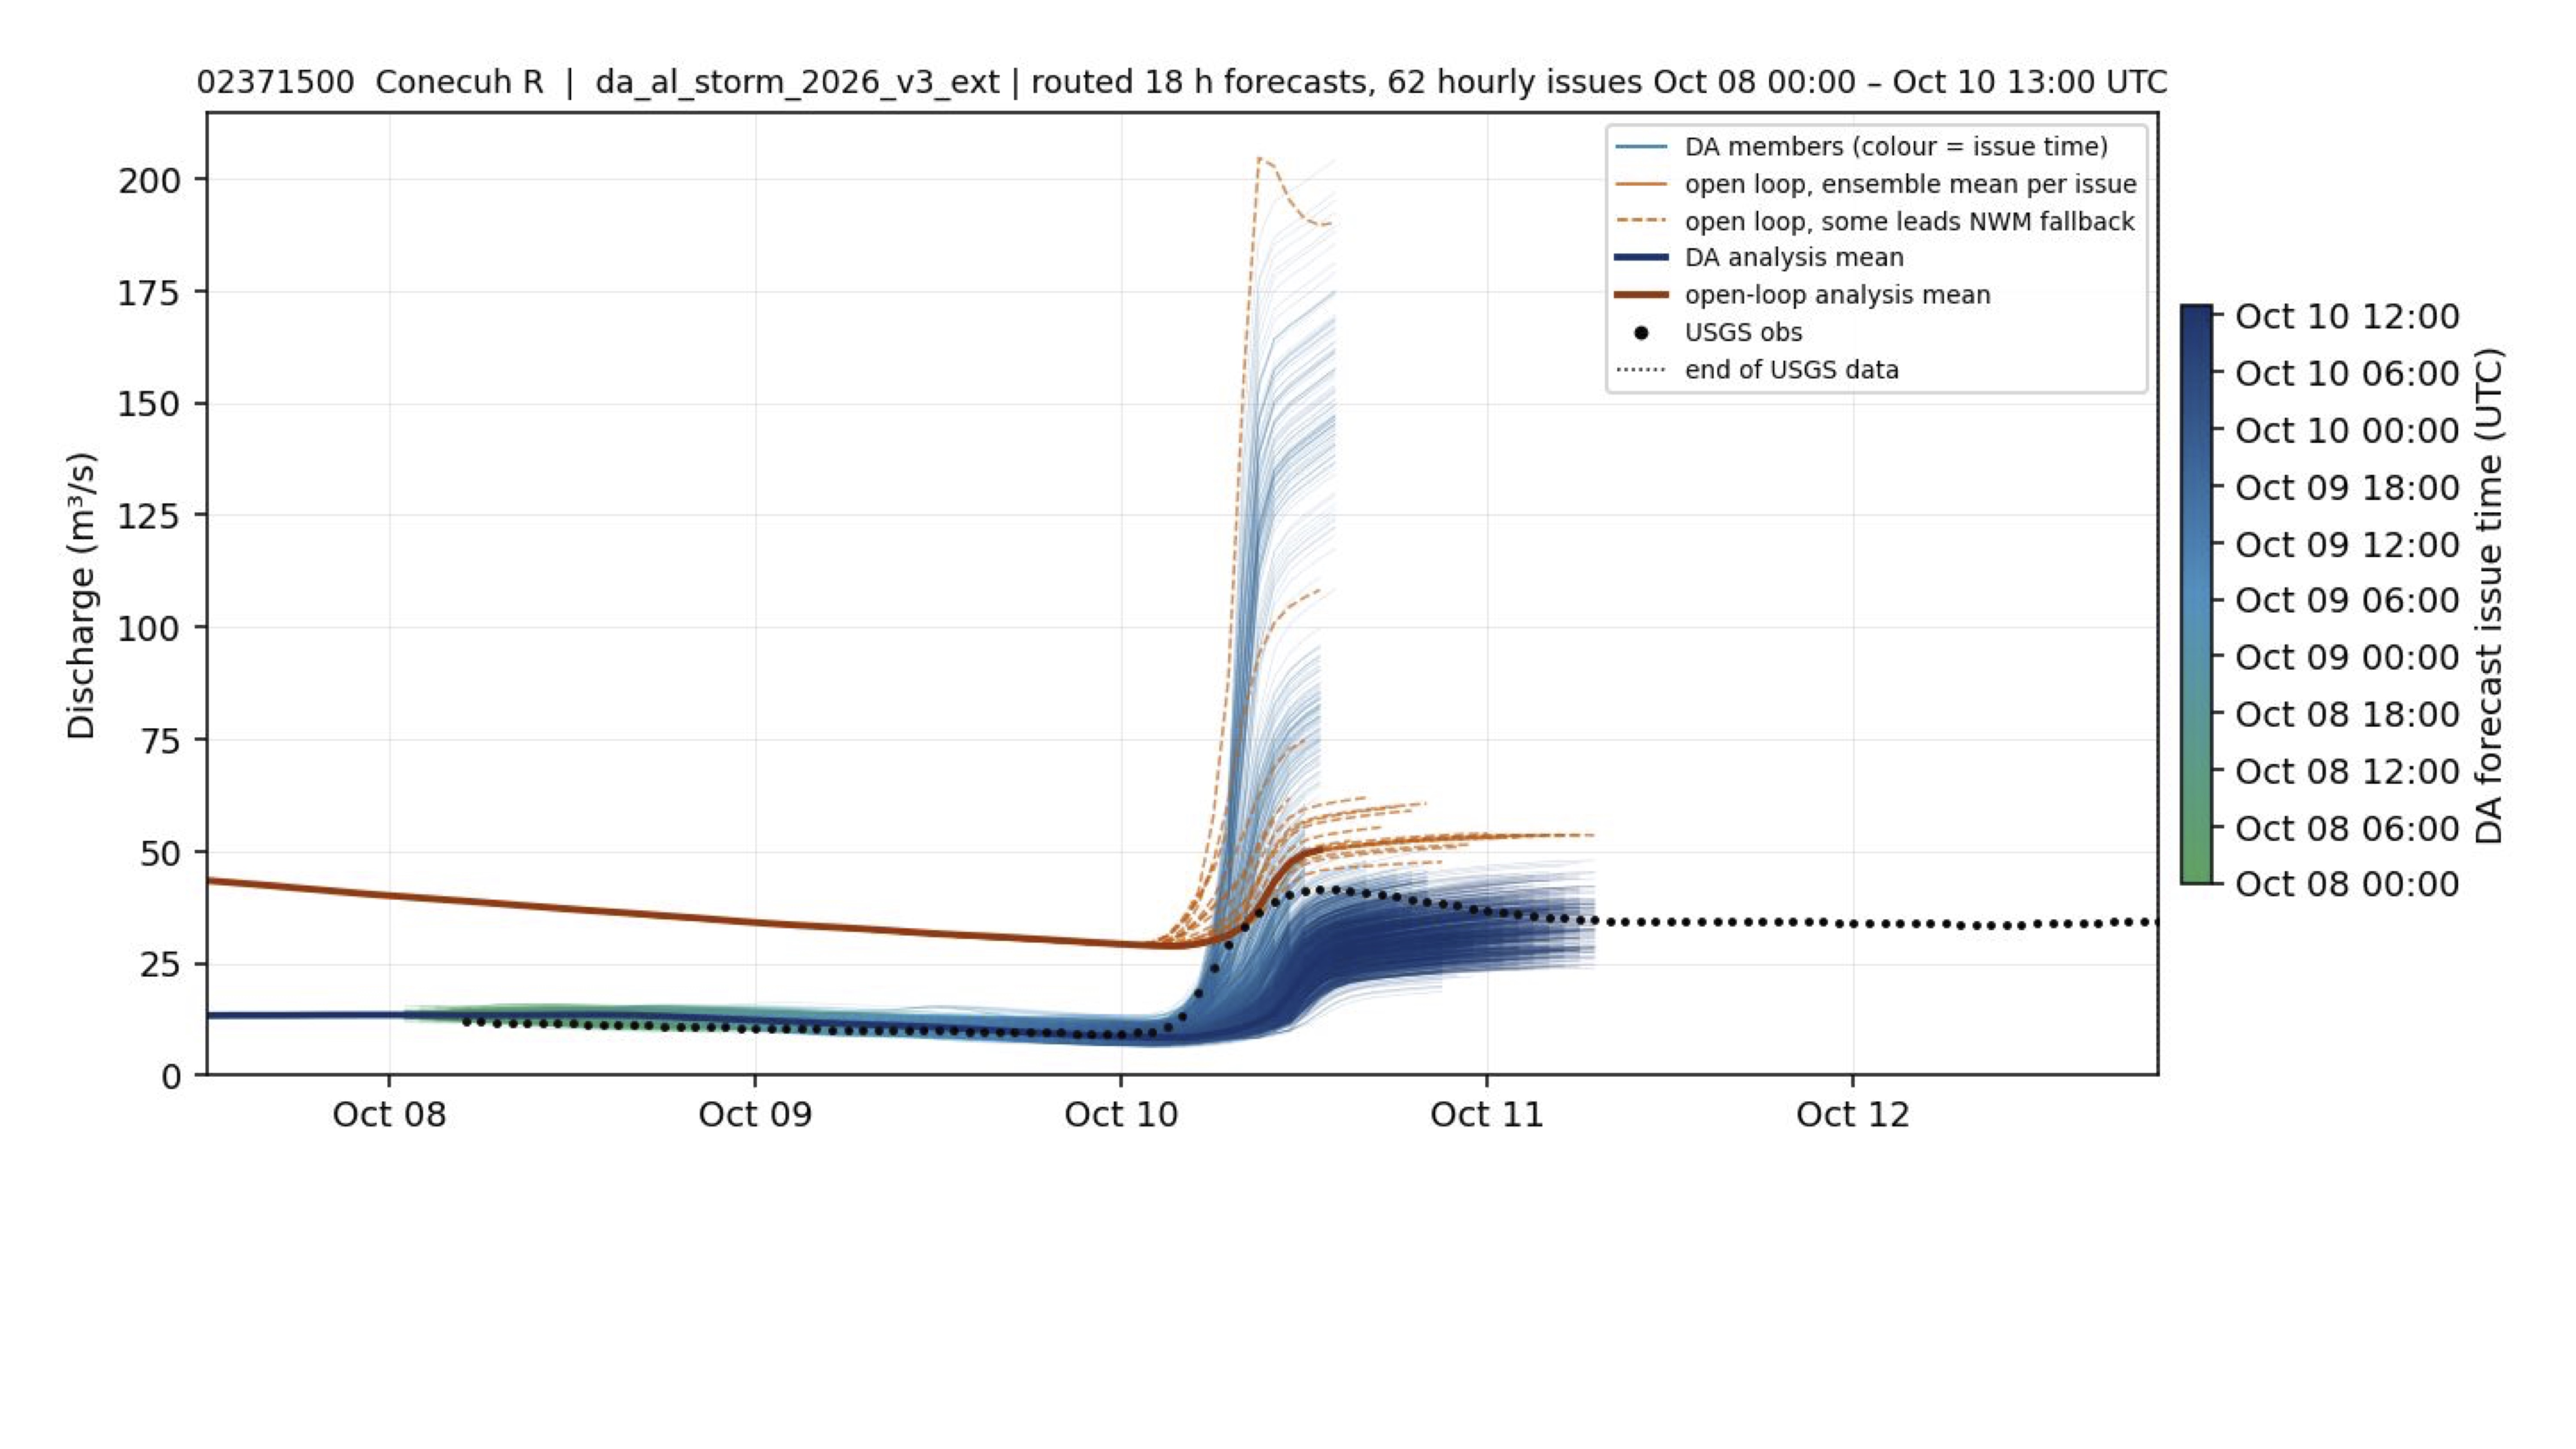The height and width of the screenshot is (1449, 2576).
Task: Click the colorbar label 'DA forecast issue time (UTC)'
Action: [x=2488, y=596]
